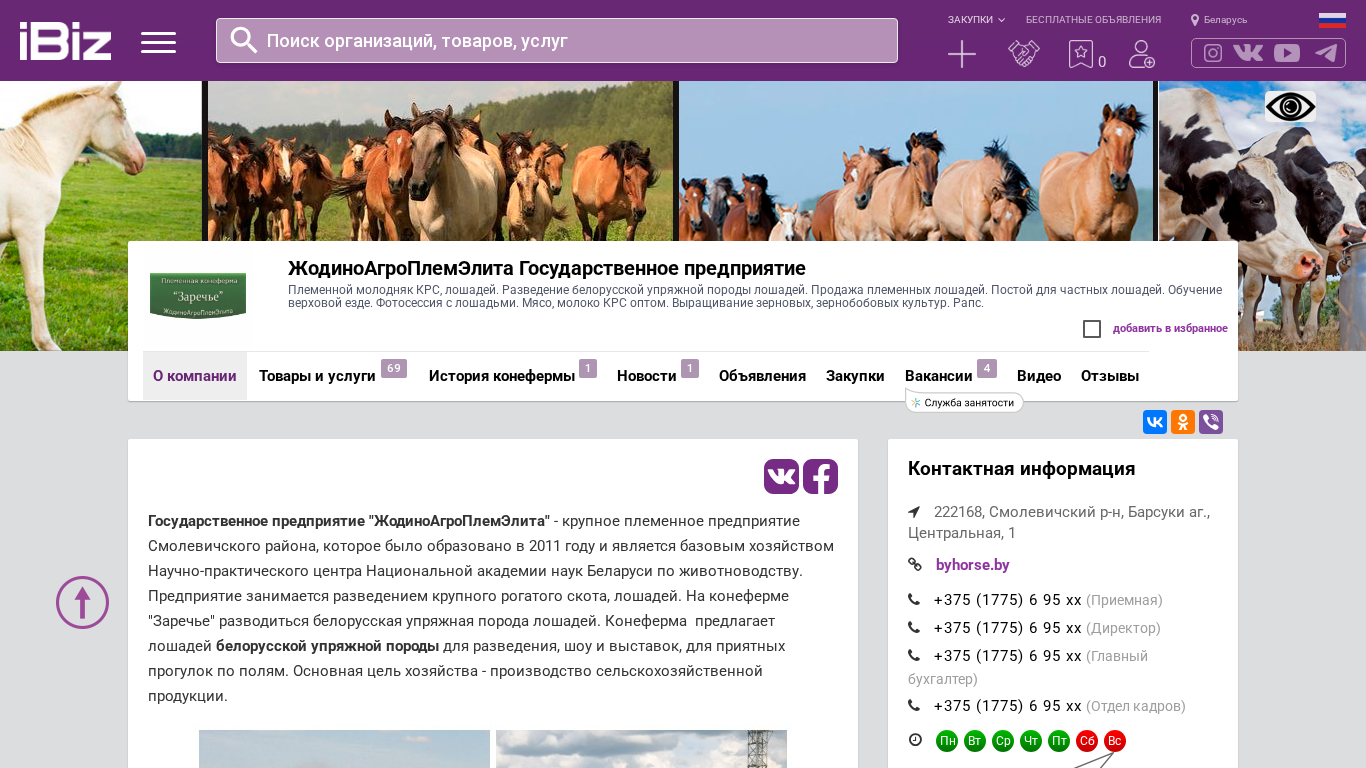Click the company logo "Заречье"
The image size is (1366, 768).
tap(198, 296)
